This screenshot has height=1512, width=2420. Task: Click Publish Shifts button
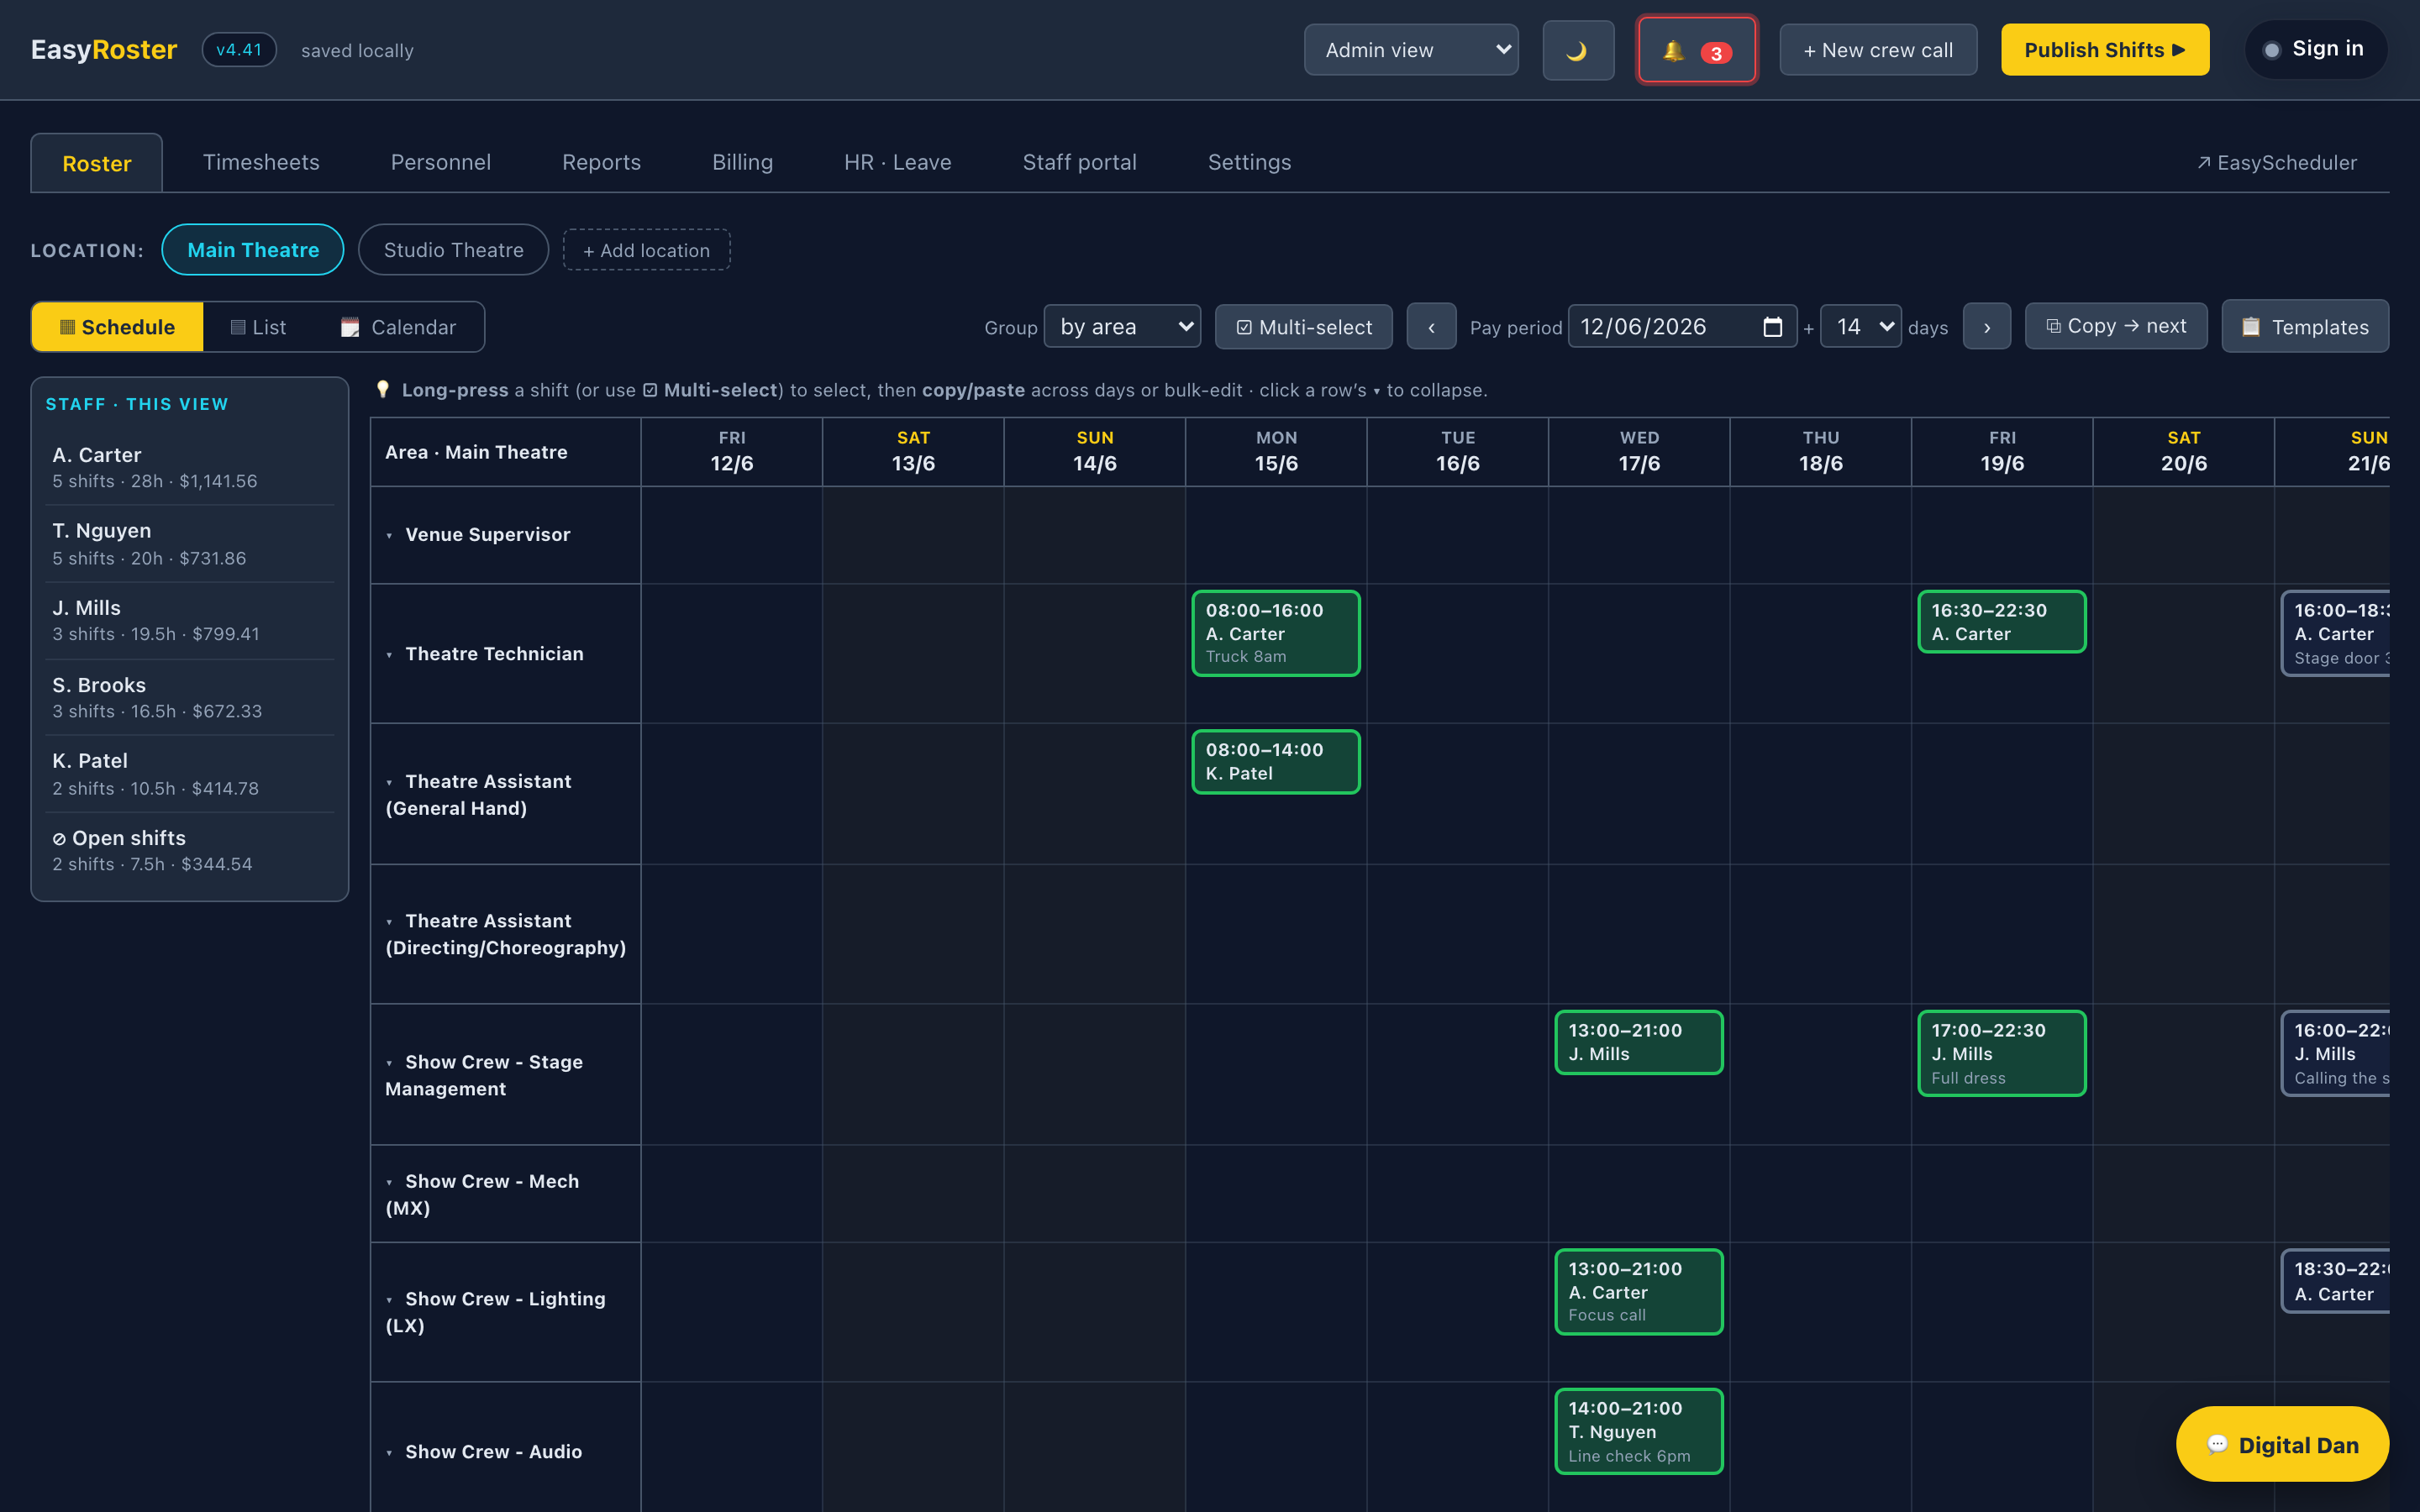tap(2104, 50)
